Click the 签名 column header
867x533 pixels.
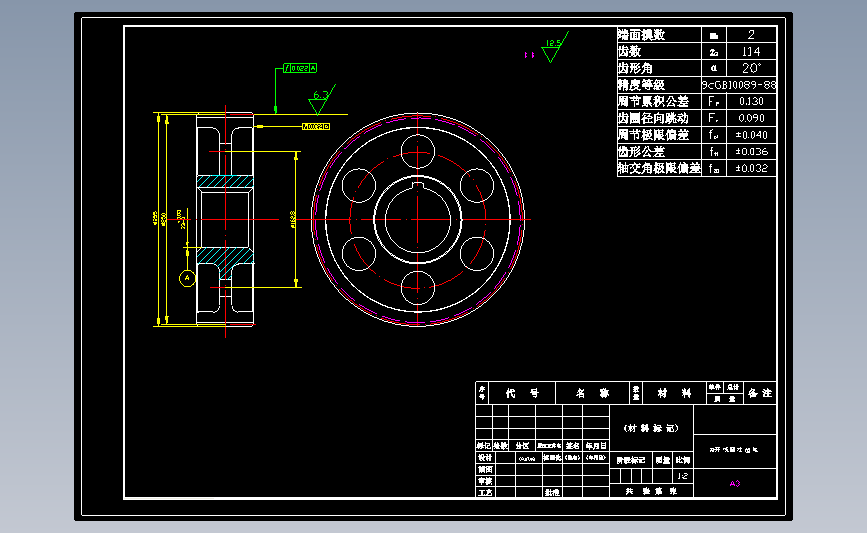point(572,446)
